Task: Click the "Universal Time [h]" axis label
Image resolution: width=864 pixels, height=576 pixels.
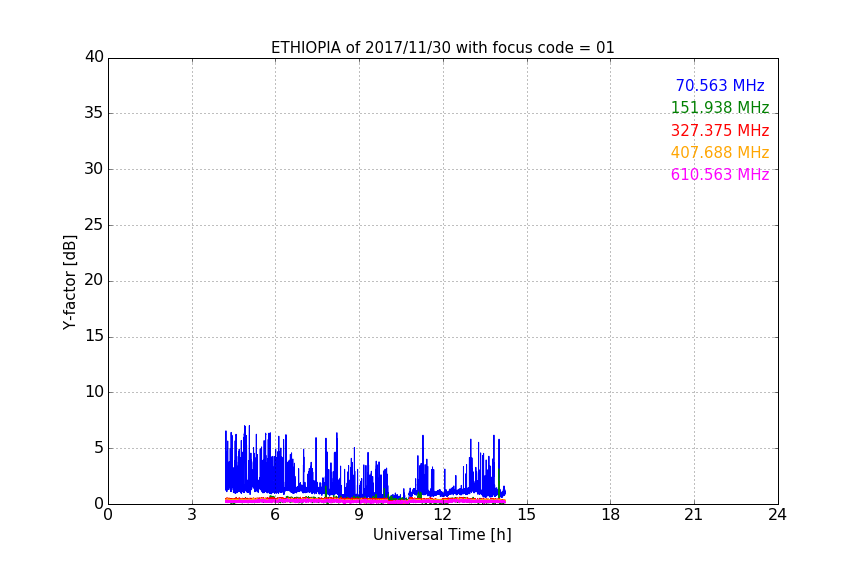Action: tap(442, 535)
